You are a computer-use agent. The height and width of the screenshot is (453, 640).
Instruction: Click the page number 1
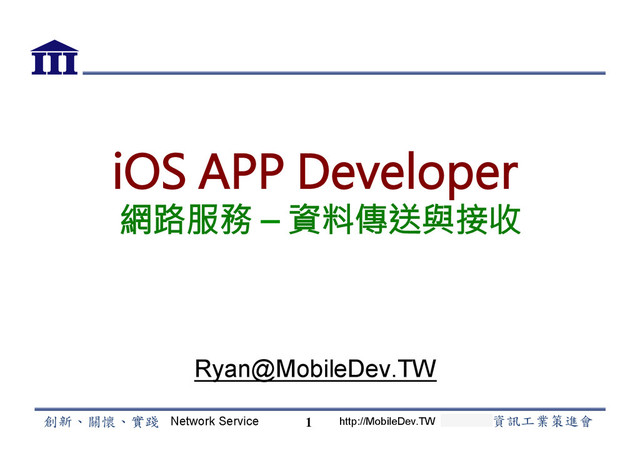pos(309,422)
